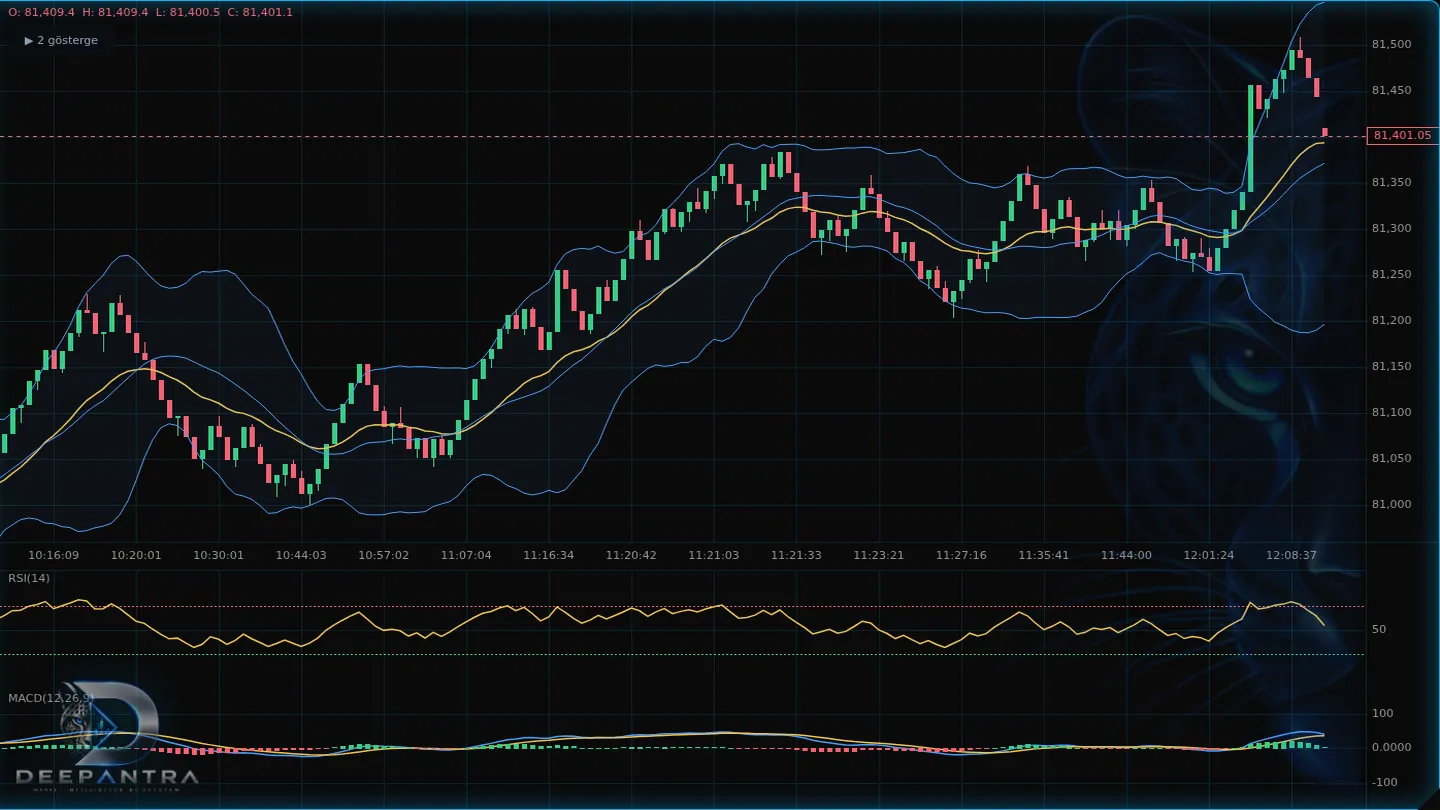The image size is (1440, 810).
Task: Click the 10:57:02 time axis label
Action: 384,555
